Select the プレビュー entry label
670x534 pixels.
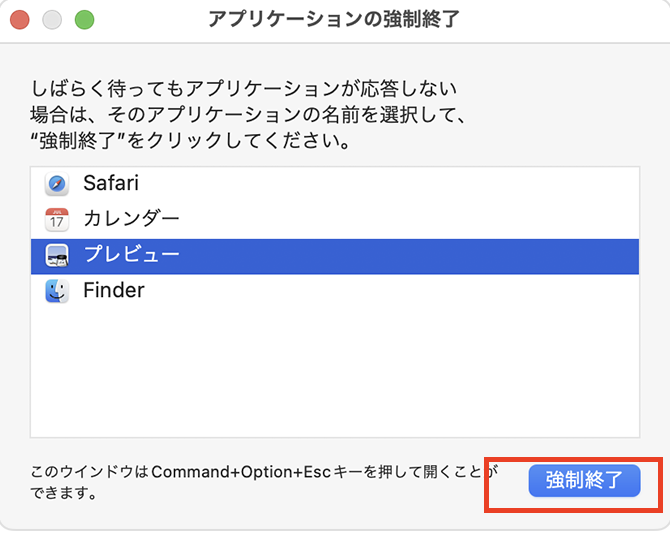(x=131, y=255)
